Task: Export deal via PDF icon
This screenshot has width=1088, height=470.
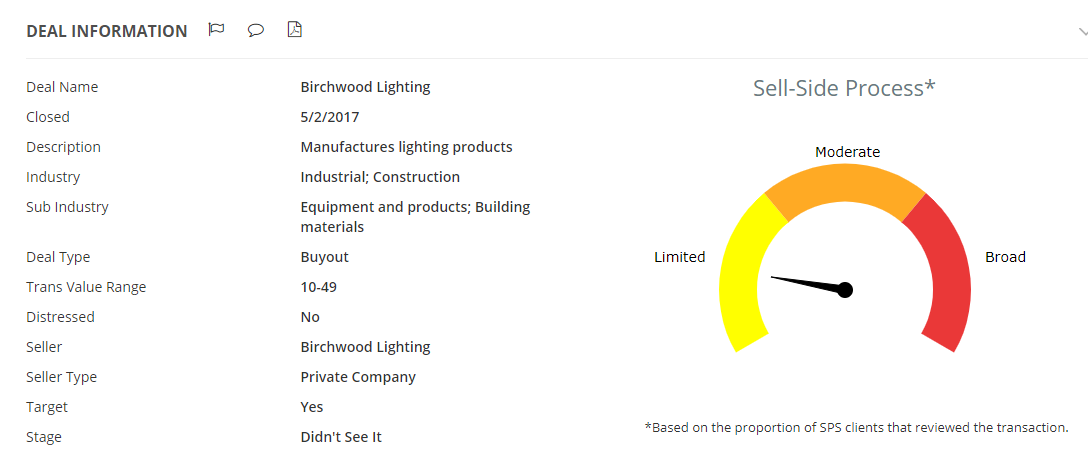Action: click(295, 30)
